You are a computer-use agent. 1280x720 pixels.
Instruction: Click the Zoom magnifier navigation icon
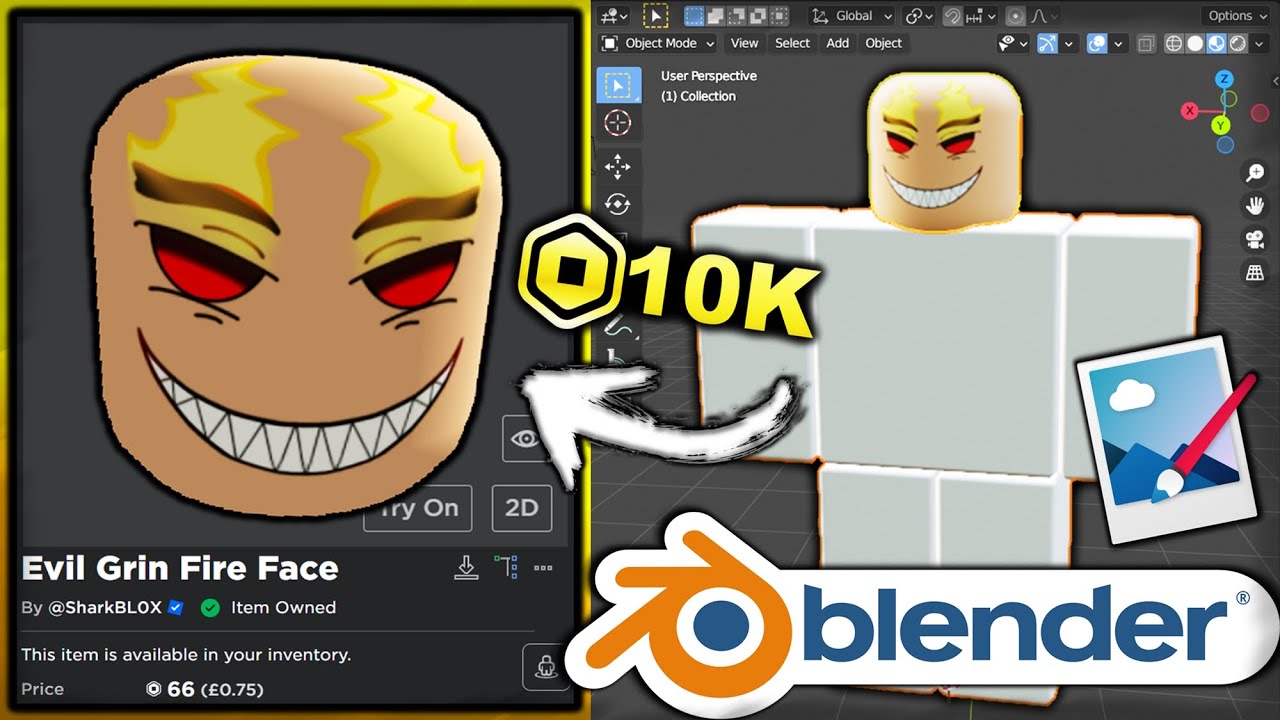[1254, 173]
